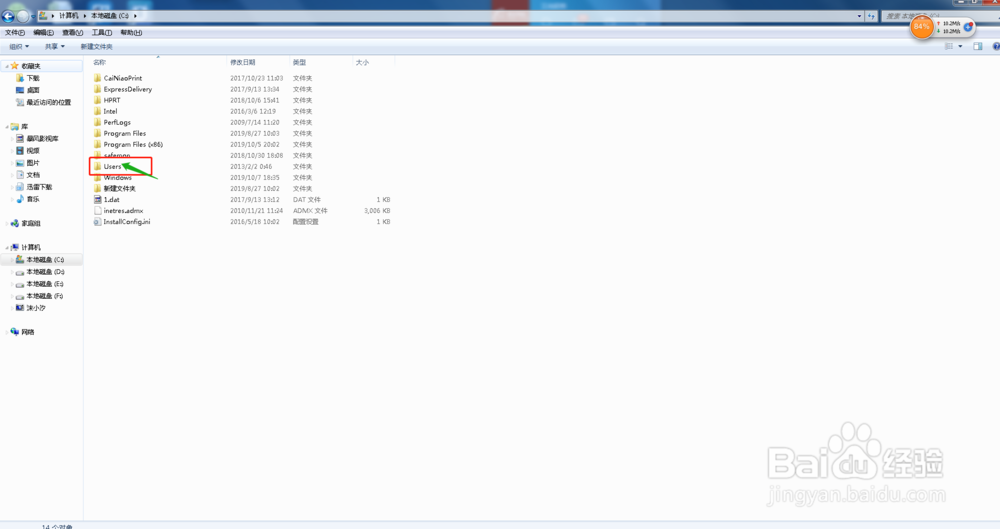
Task: Click 本地磁盘 (C:) in the address breadcrumb
Action: 110,15
